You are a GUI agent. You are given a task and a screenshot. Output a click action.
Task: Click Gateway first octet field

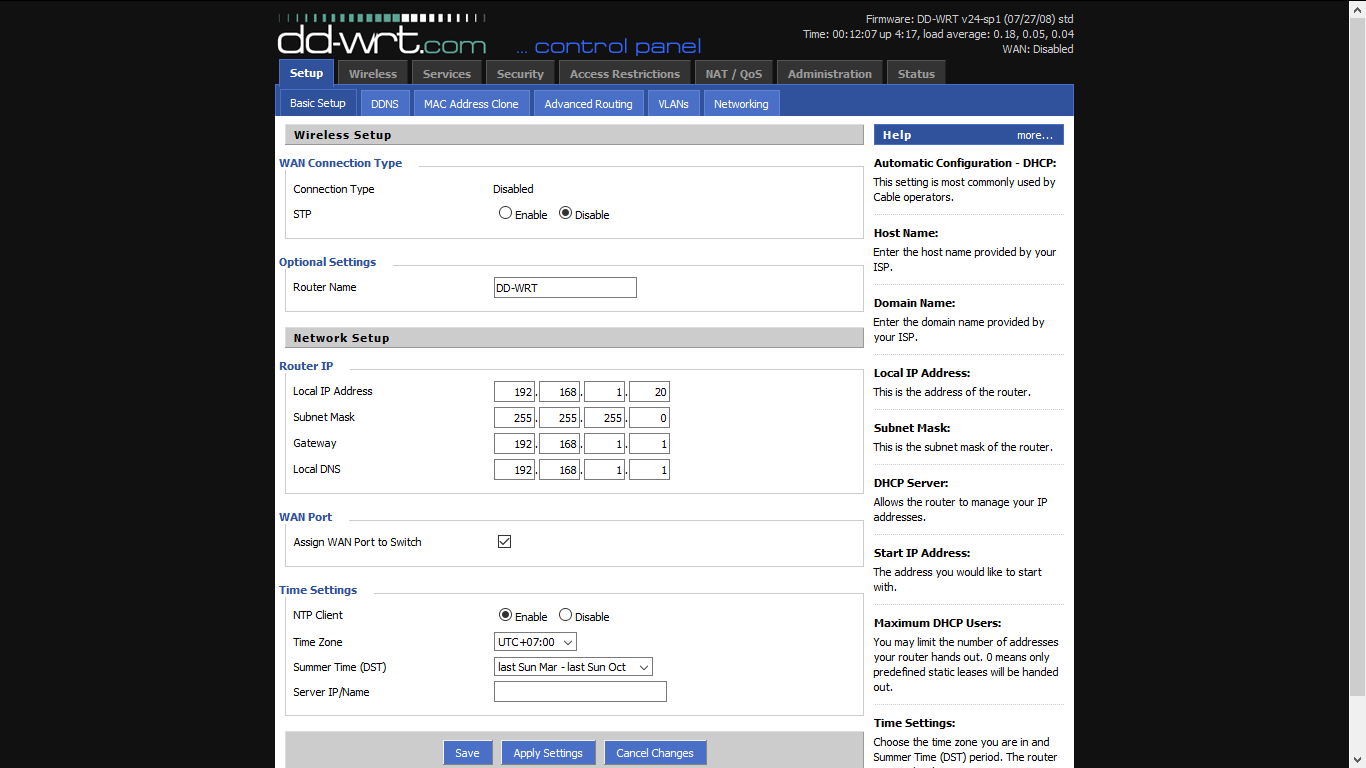514,444
